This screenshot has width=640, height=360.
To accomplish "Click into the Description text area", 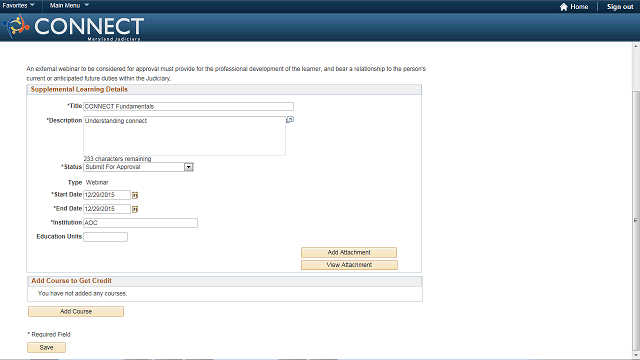I will tap(184, 136).
